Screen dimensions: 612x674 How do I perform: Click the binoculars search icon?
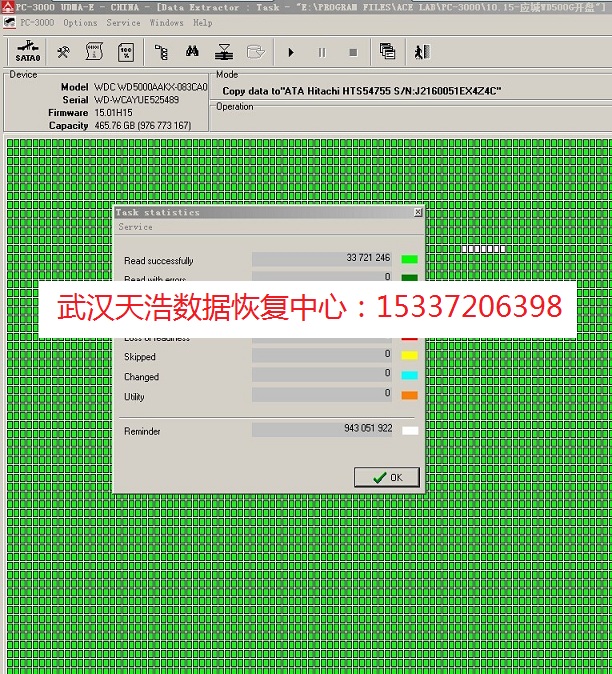[x=194, y=51]
